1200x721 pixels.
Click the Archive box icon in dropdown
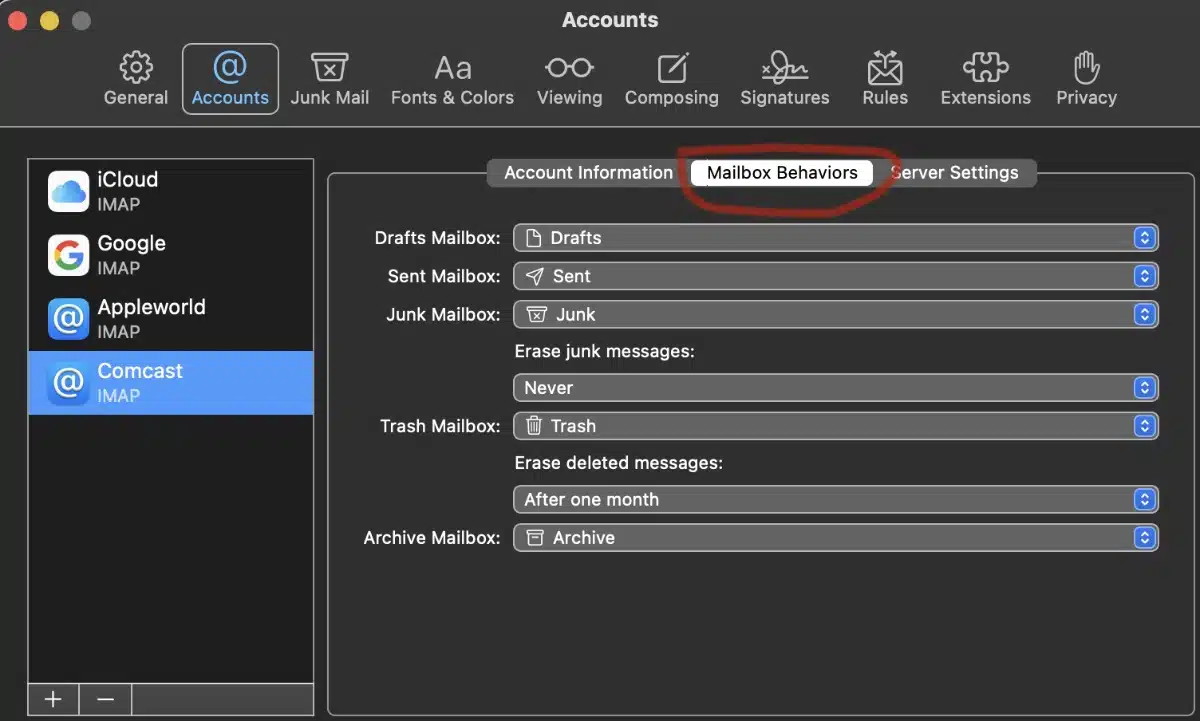535,538
